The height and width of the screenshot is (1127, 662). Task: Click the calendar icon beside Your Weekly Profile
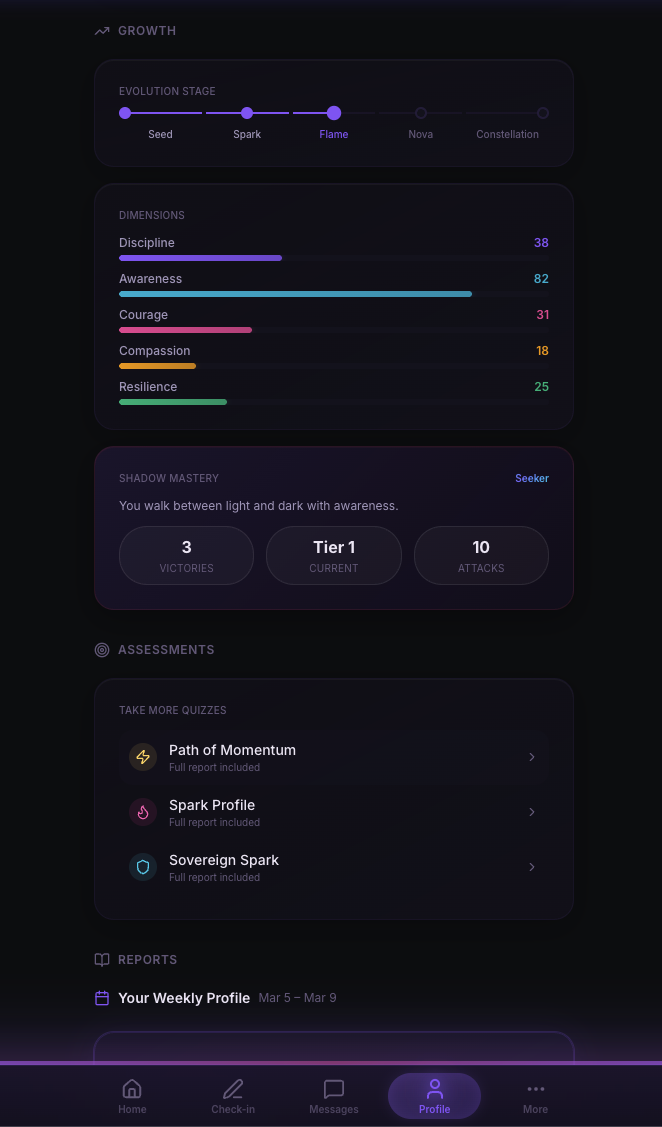point(101,998)
